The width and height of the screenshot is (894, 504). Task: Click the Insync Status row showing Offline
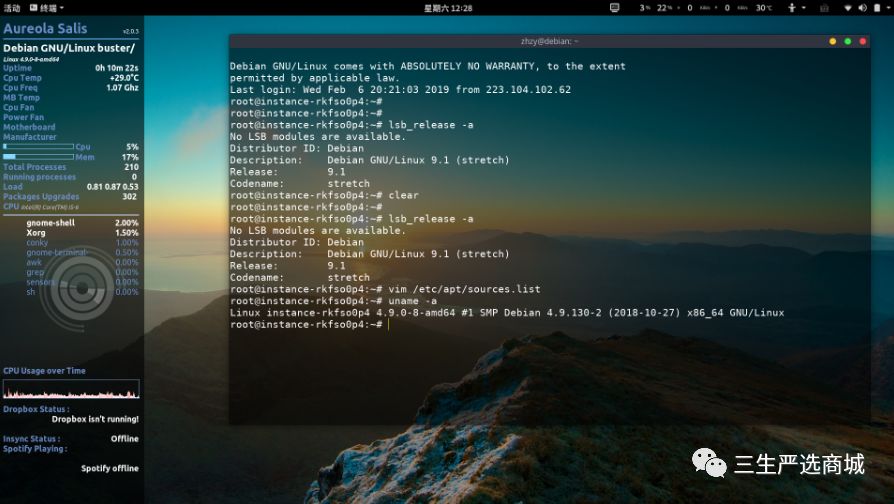[71, 439]
